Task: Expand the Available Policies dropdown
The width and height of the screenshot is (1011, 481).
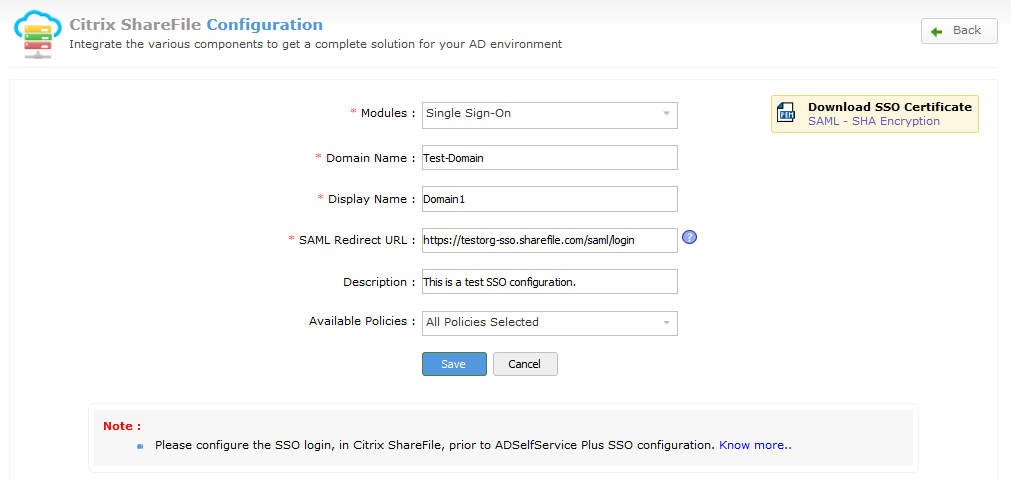Action: point(549,323)
